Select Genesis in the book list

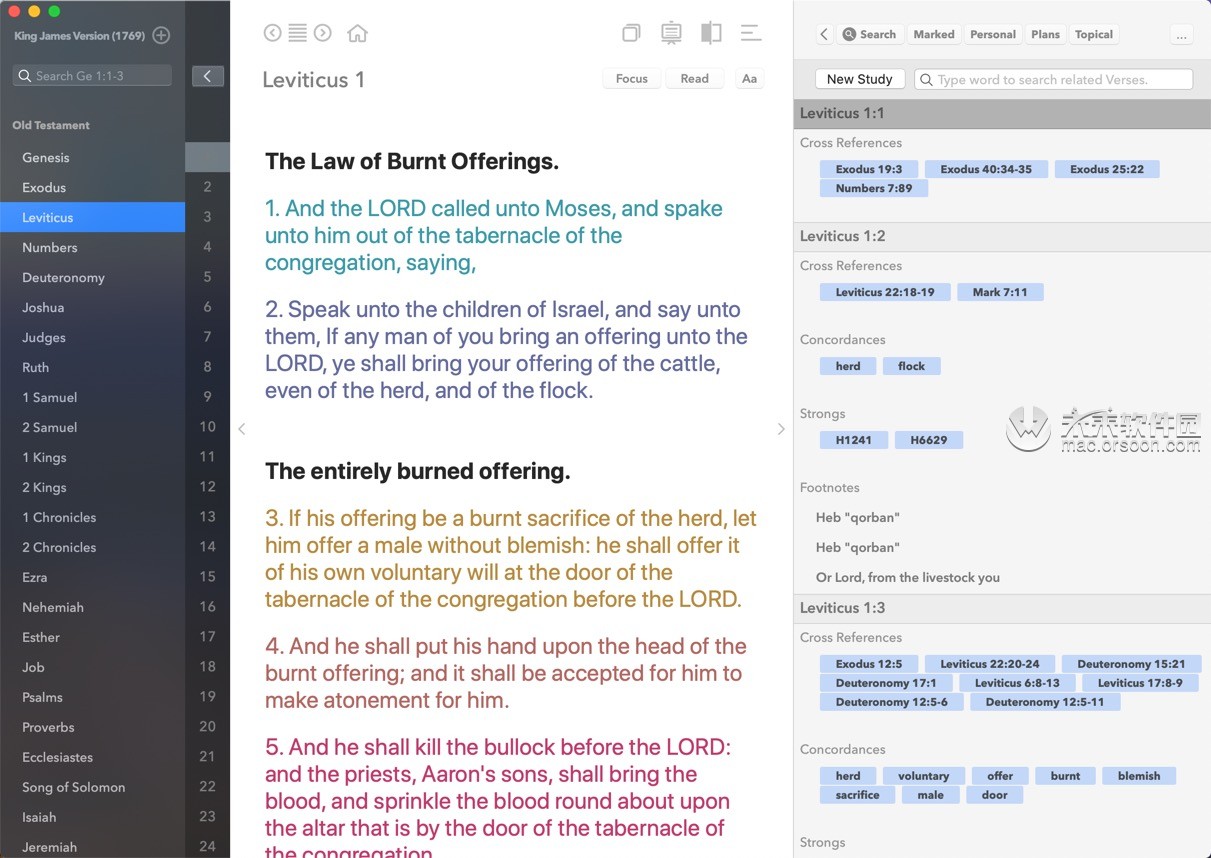(x=92, y=157)
